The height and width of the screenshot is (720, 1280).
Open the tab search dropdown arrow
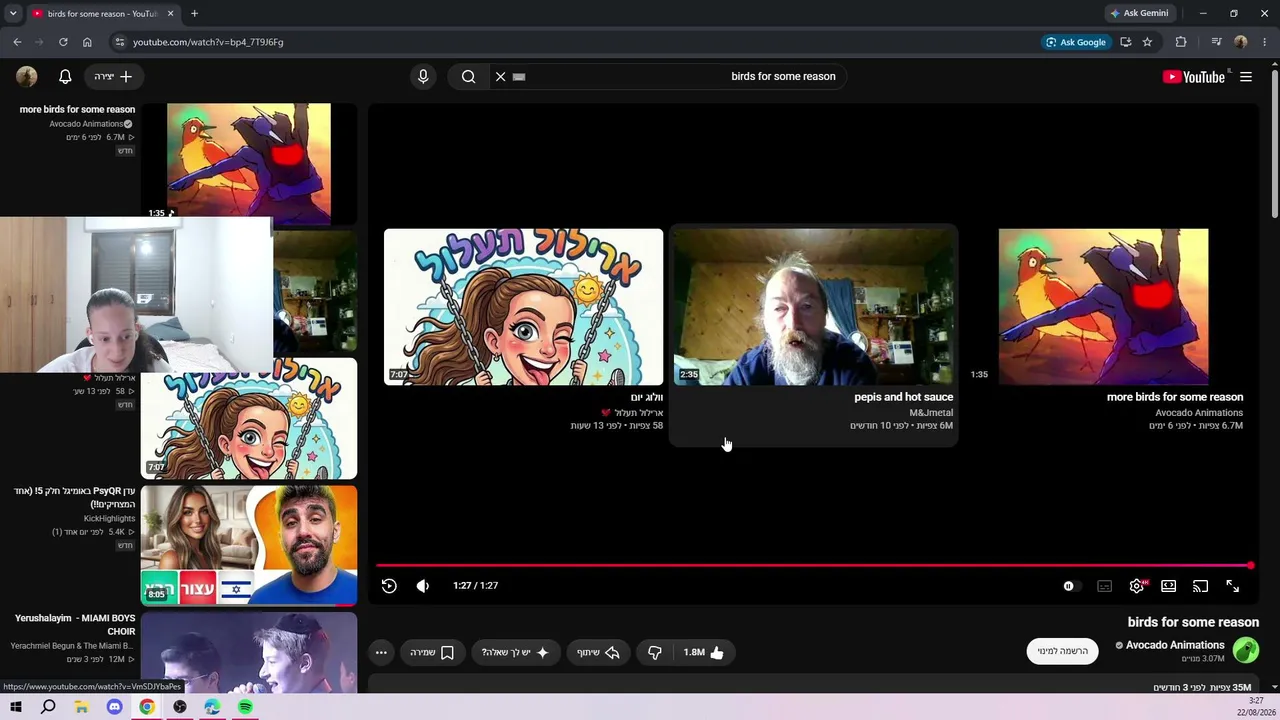[x=13, y=14]
